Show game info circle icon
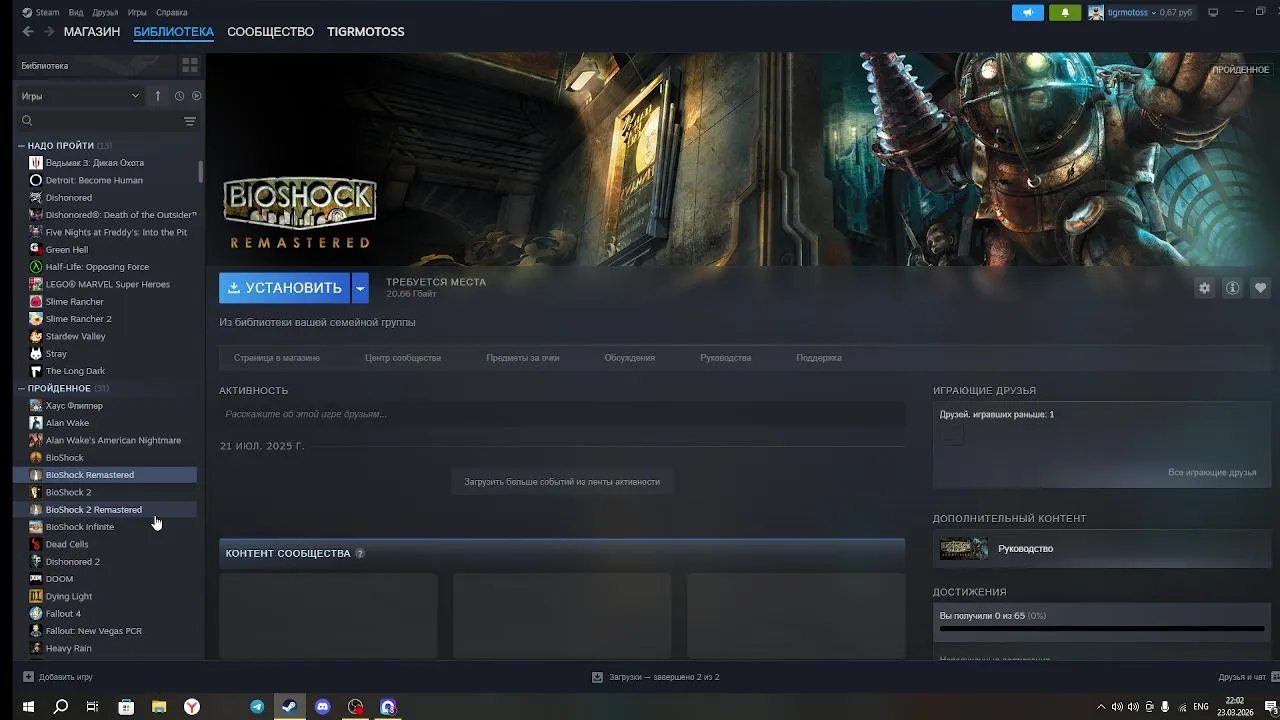 click(1233, 288)
